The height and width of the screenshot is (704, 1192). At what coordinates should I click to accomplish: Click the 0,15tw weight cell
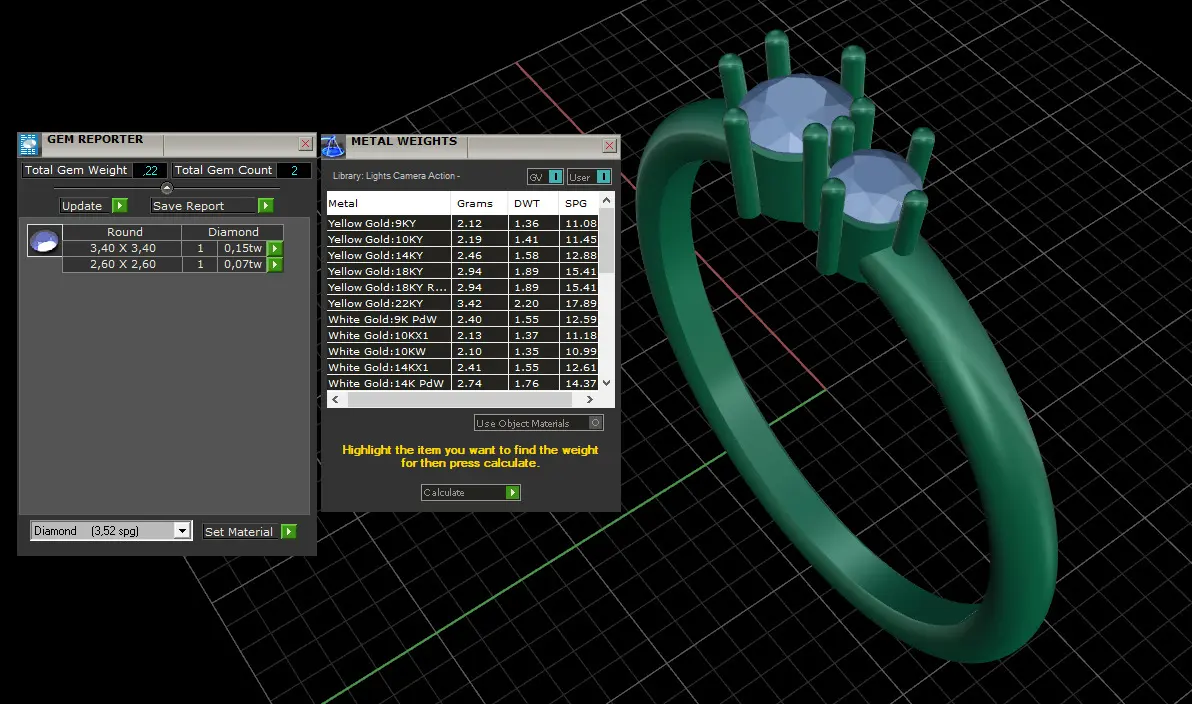(243, 248)
